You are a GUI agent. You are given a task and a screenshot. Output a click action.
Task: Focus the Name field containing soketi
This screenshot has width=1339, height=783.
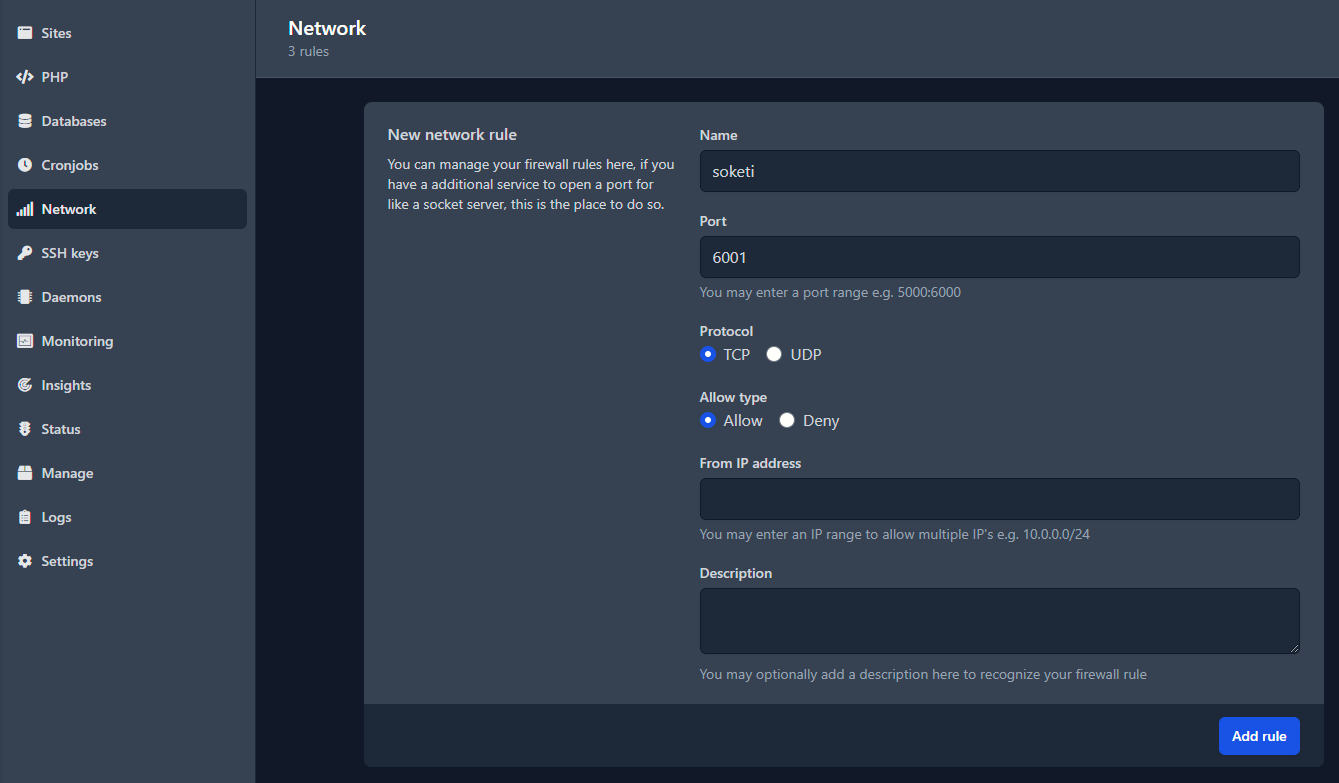click(1000, 171)
